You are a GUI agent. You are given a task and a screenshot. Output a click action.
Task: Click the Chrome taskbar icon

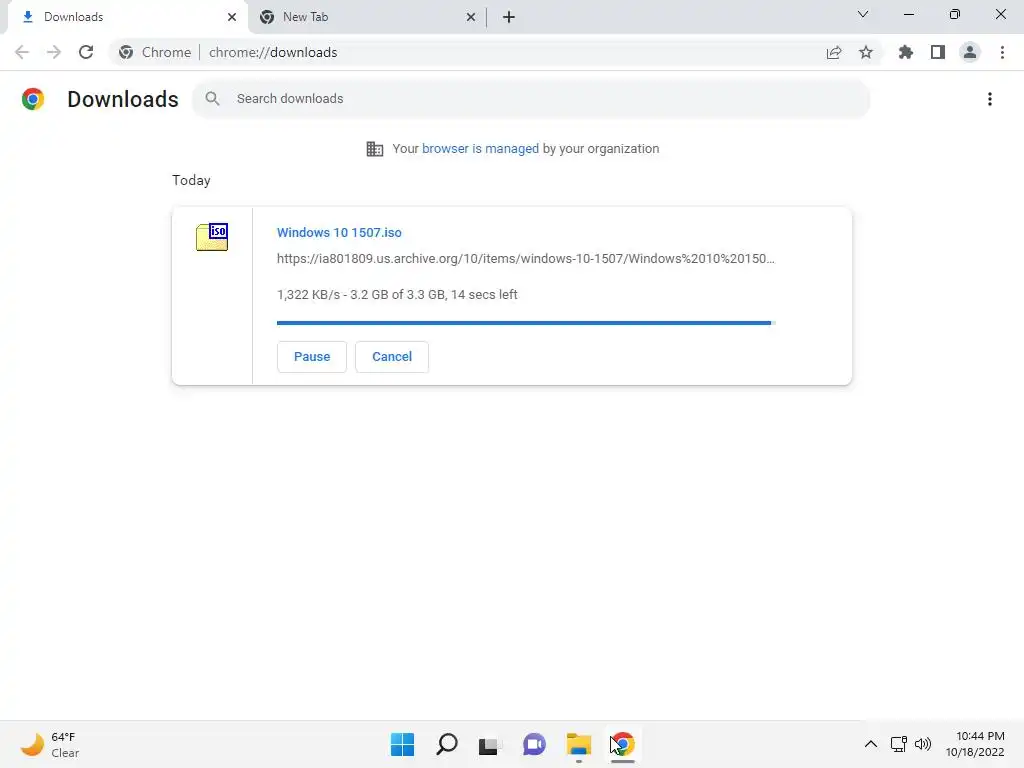point(623,744)
